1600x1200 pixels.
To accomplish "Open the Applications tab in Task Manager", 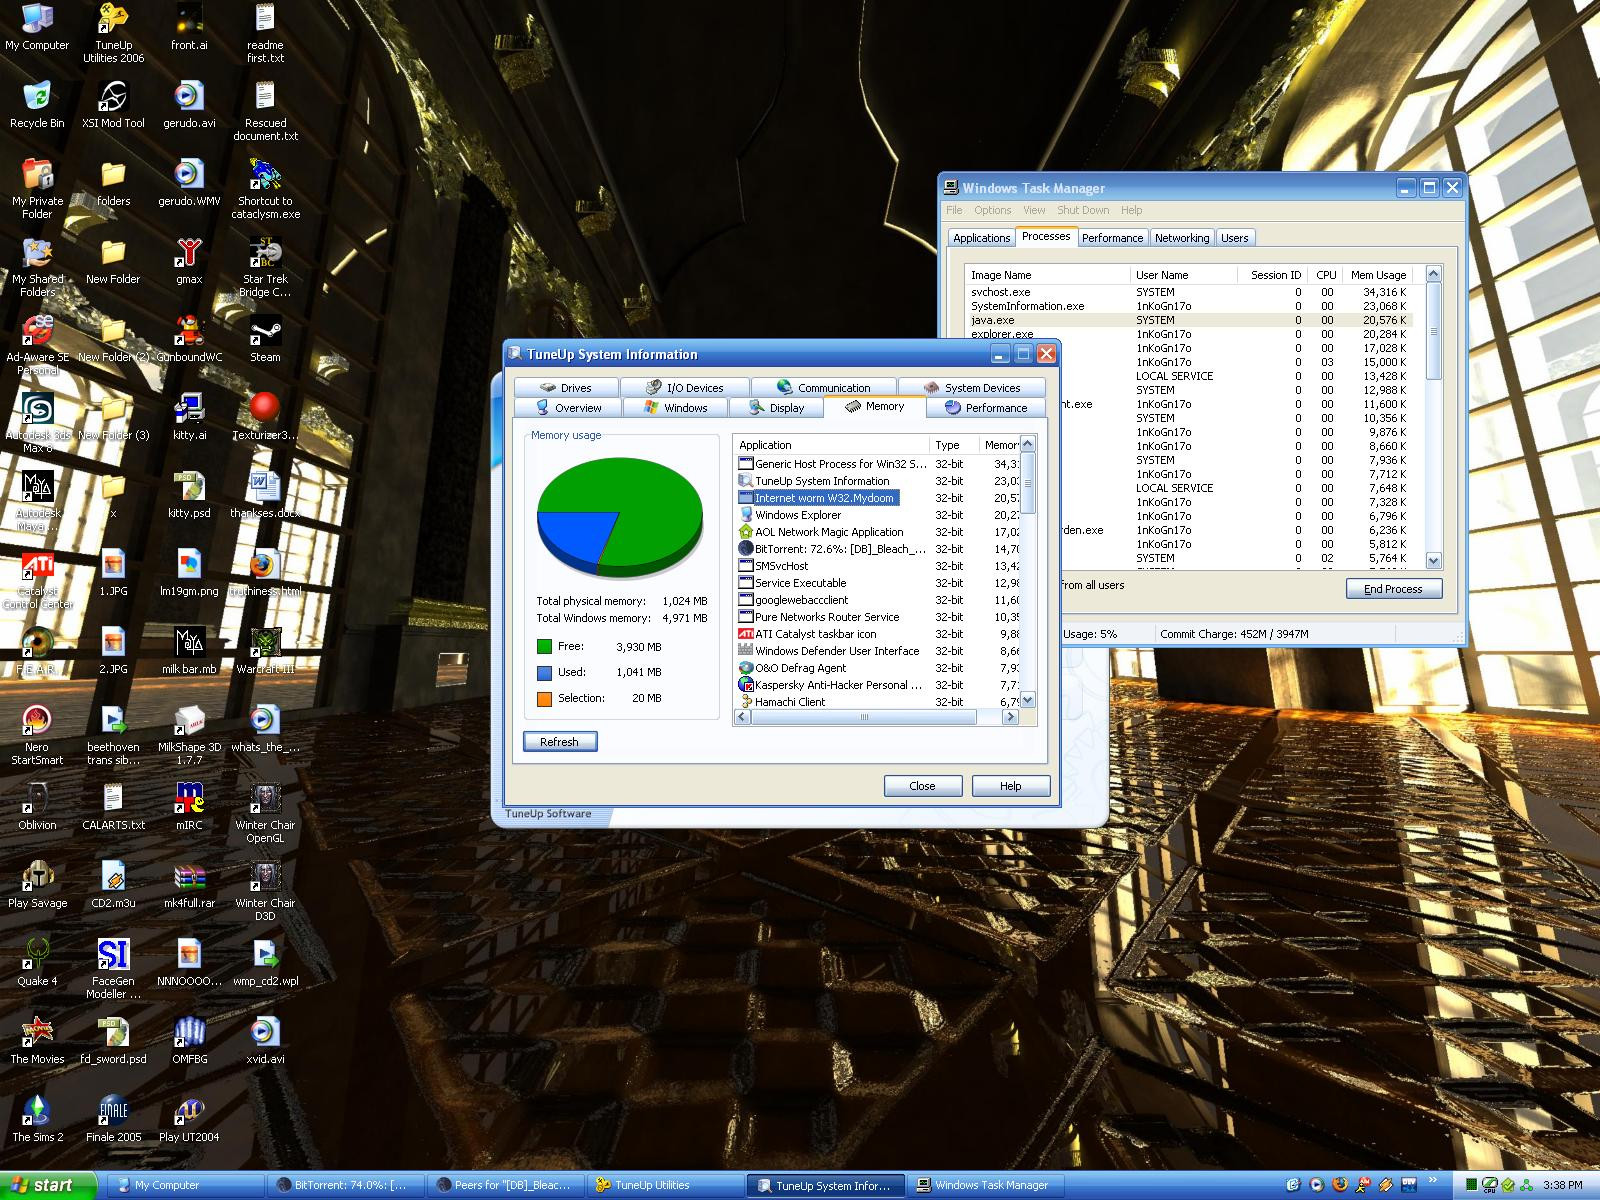I will pyautogui.click(x=981, y=238).
